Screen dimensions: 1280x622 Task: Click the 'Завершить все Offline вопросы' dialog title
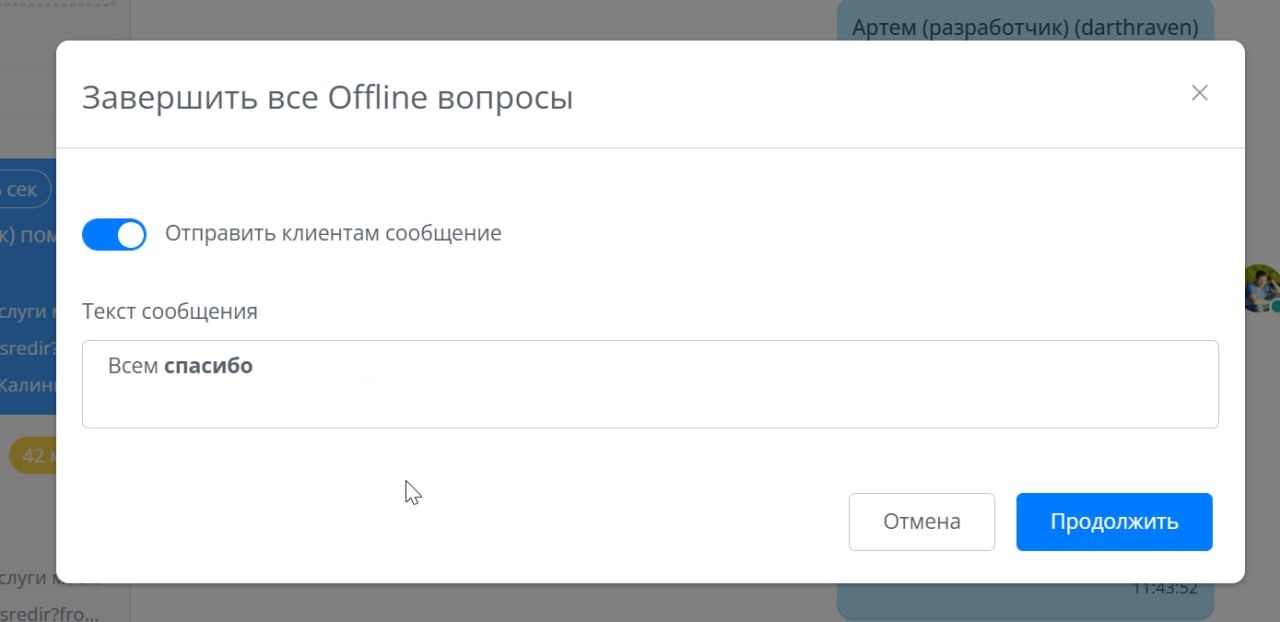tap(327, 98)
